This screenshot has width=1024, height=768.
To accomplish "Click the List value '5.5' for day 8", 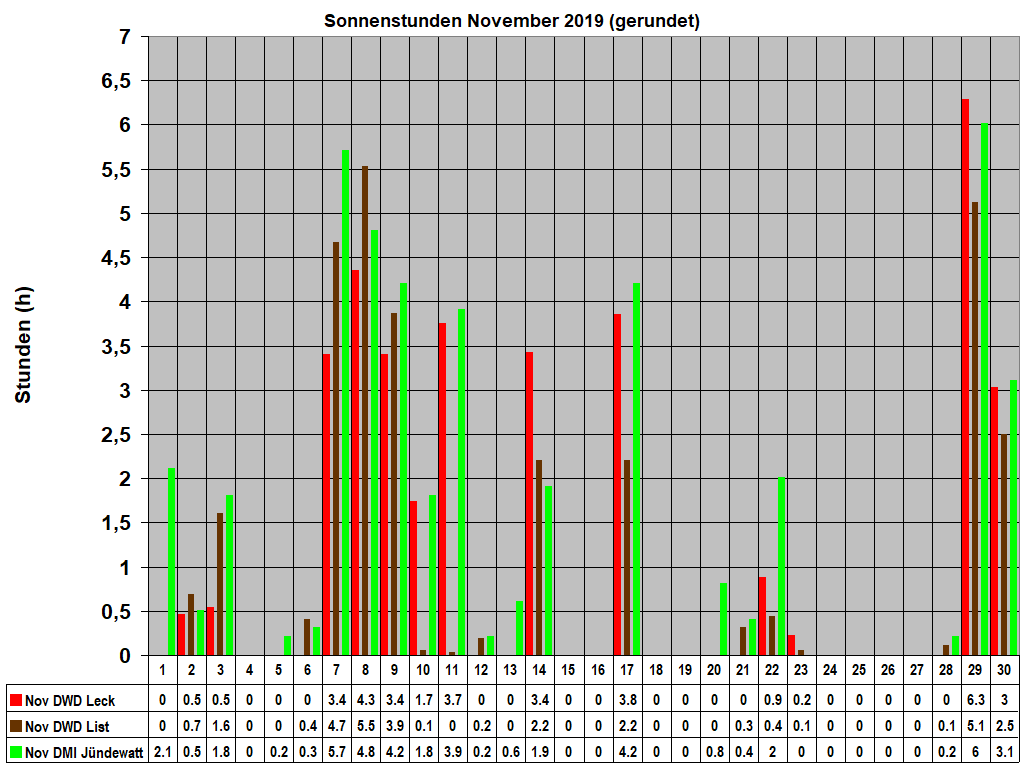I will click(x=365, y=726).
